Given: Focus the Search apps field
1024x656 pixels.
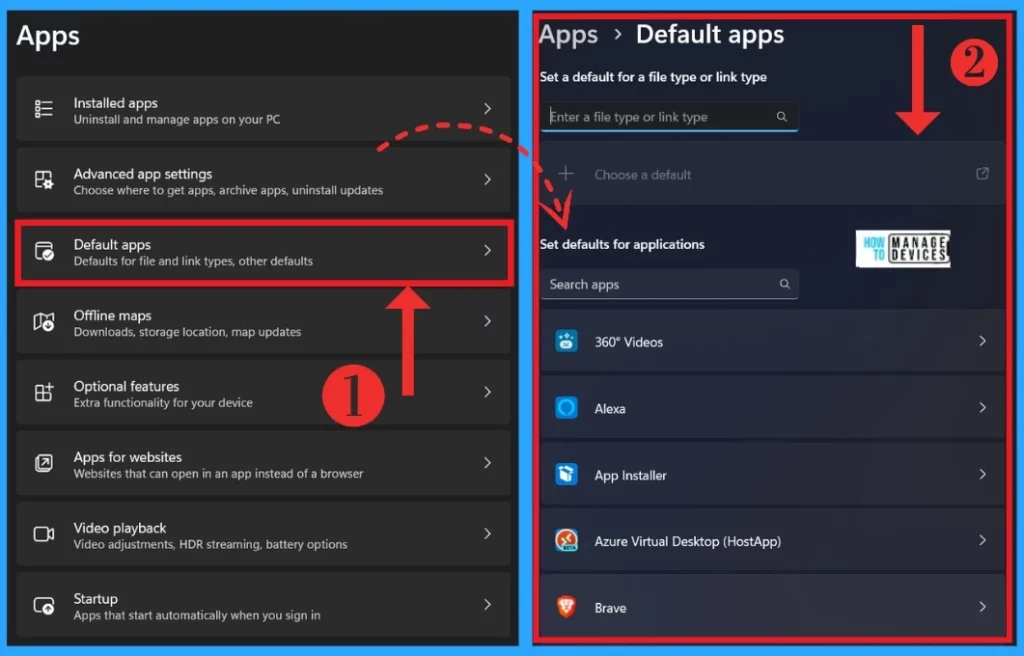Looking at the screenshot, I should (669, 284).
